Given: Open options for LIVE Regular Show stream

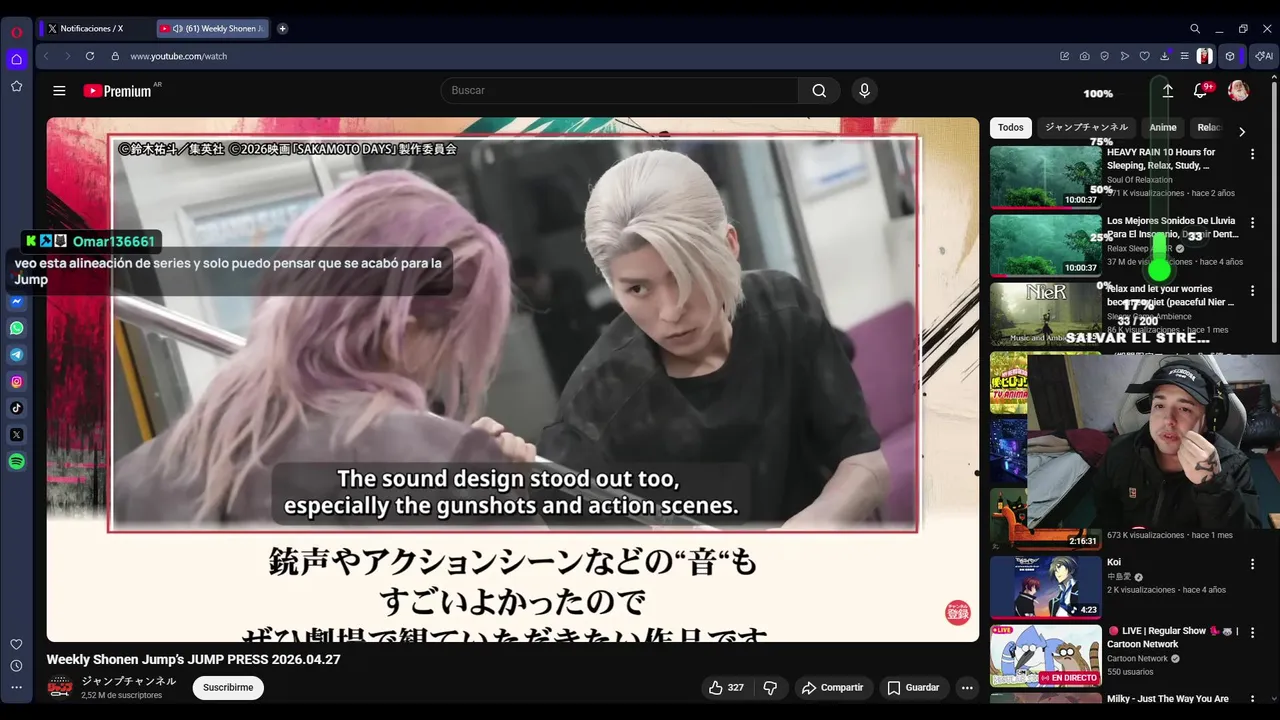Looking at the screenshot, I should (1252, 633).
